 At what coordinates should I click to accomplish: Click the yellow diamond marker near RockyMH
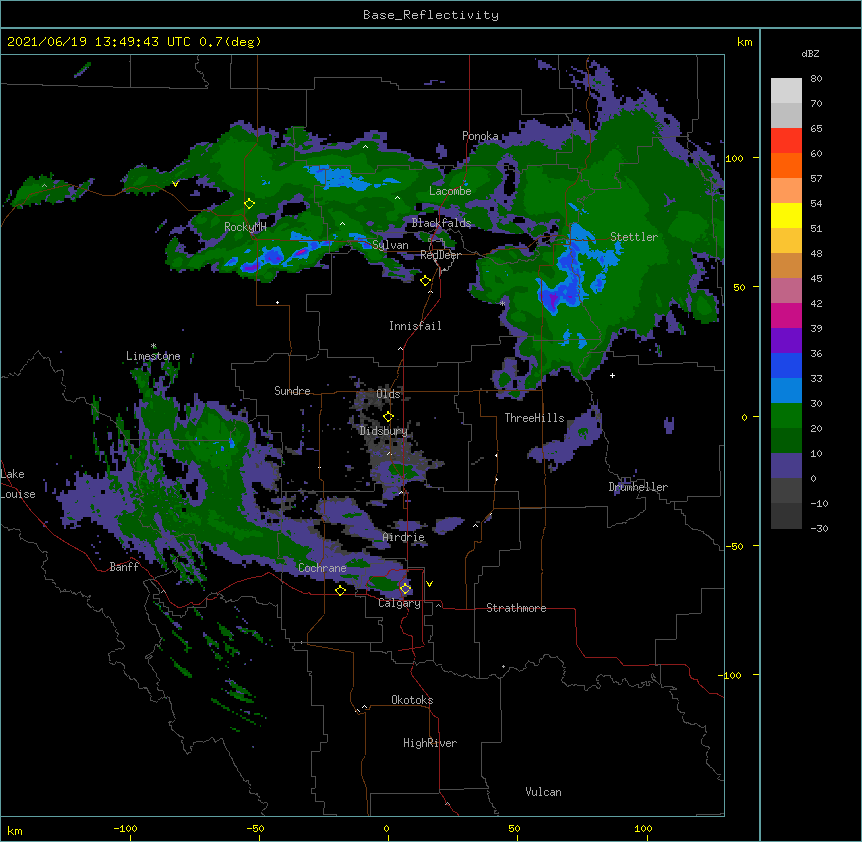[249, 203]
